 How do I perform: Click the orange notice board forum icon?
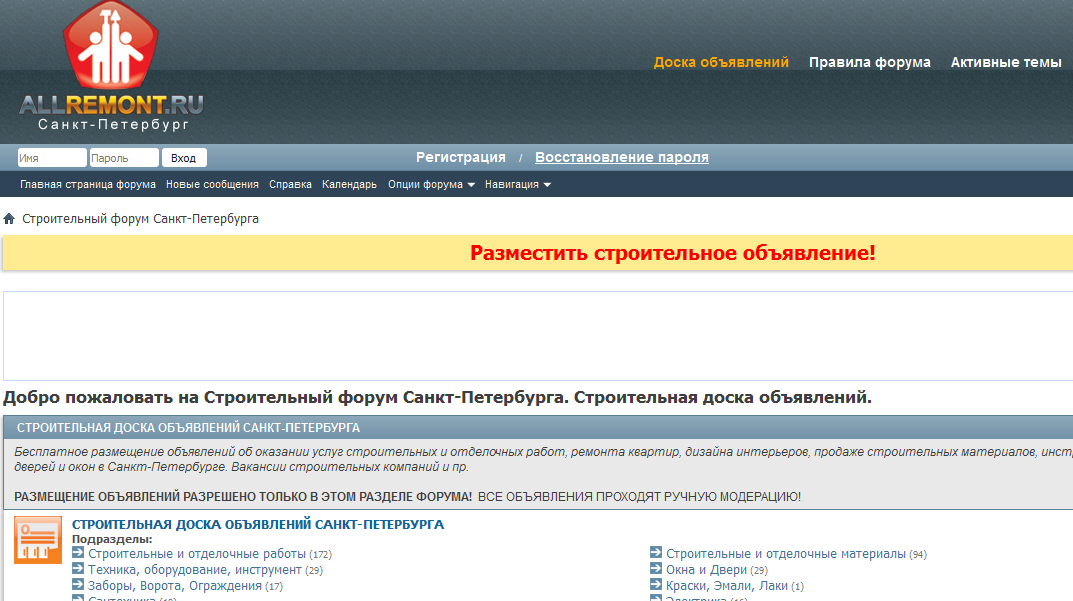pyautogui.click(x=38, y=539)
